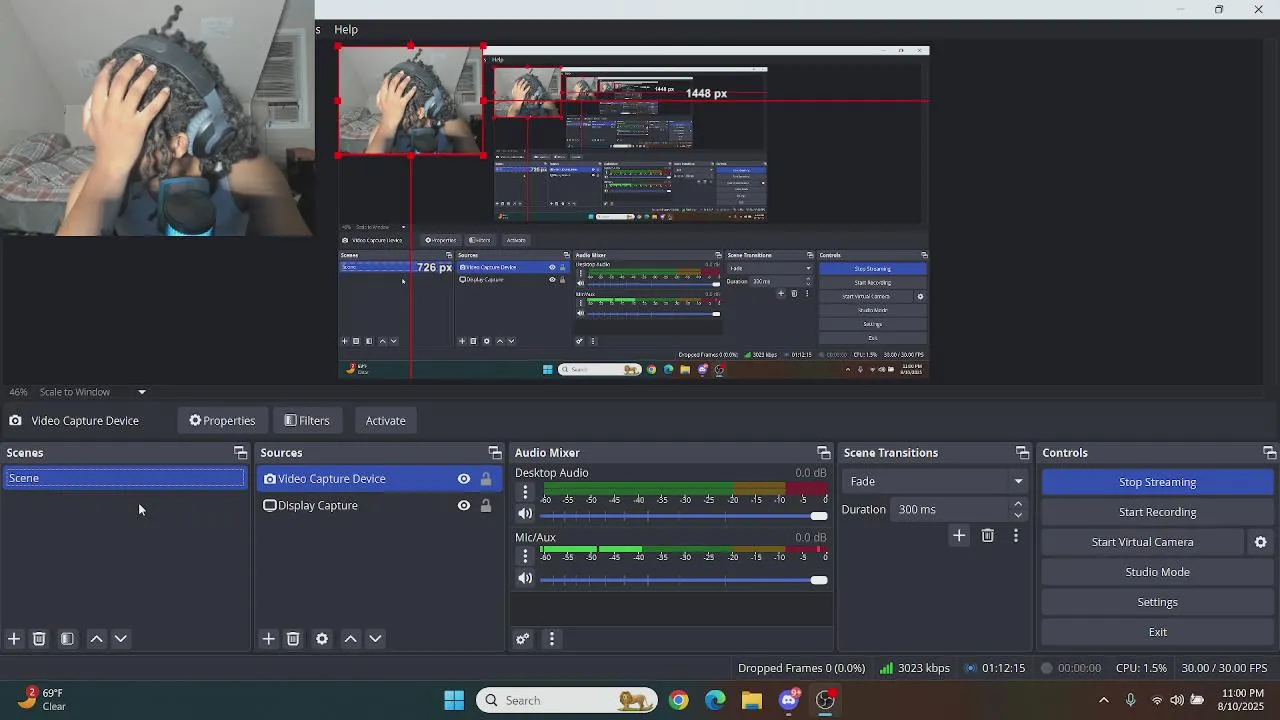
Task: Open virtual camera settings gear
Action: pos(1260,542)
